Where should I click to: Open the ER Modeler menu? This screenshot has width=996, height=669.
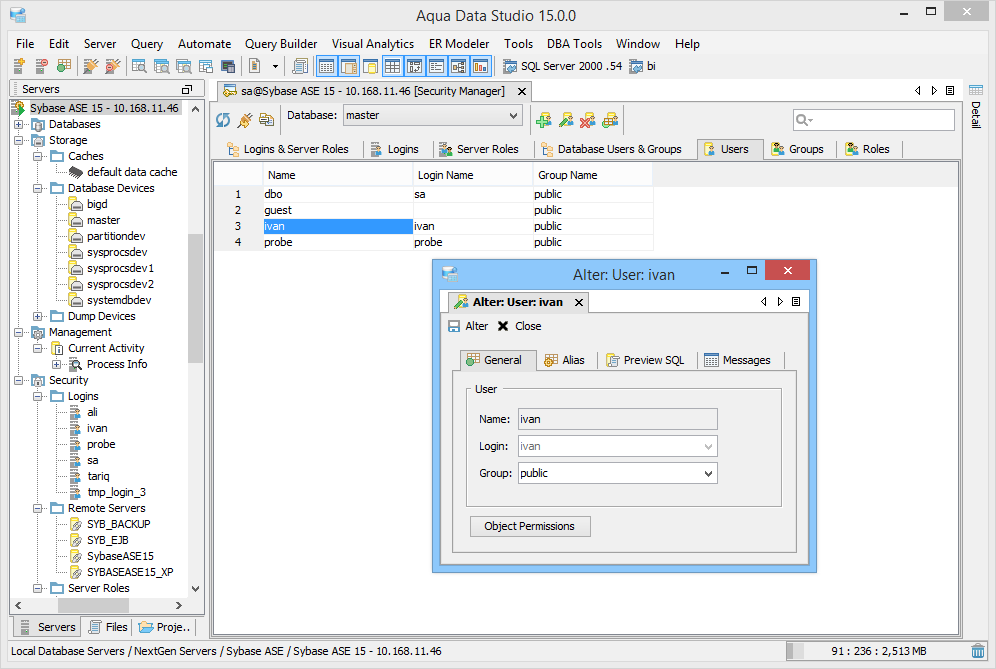point(459,44)
